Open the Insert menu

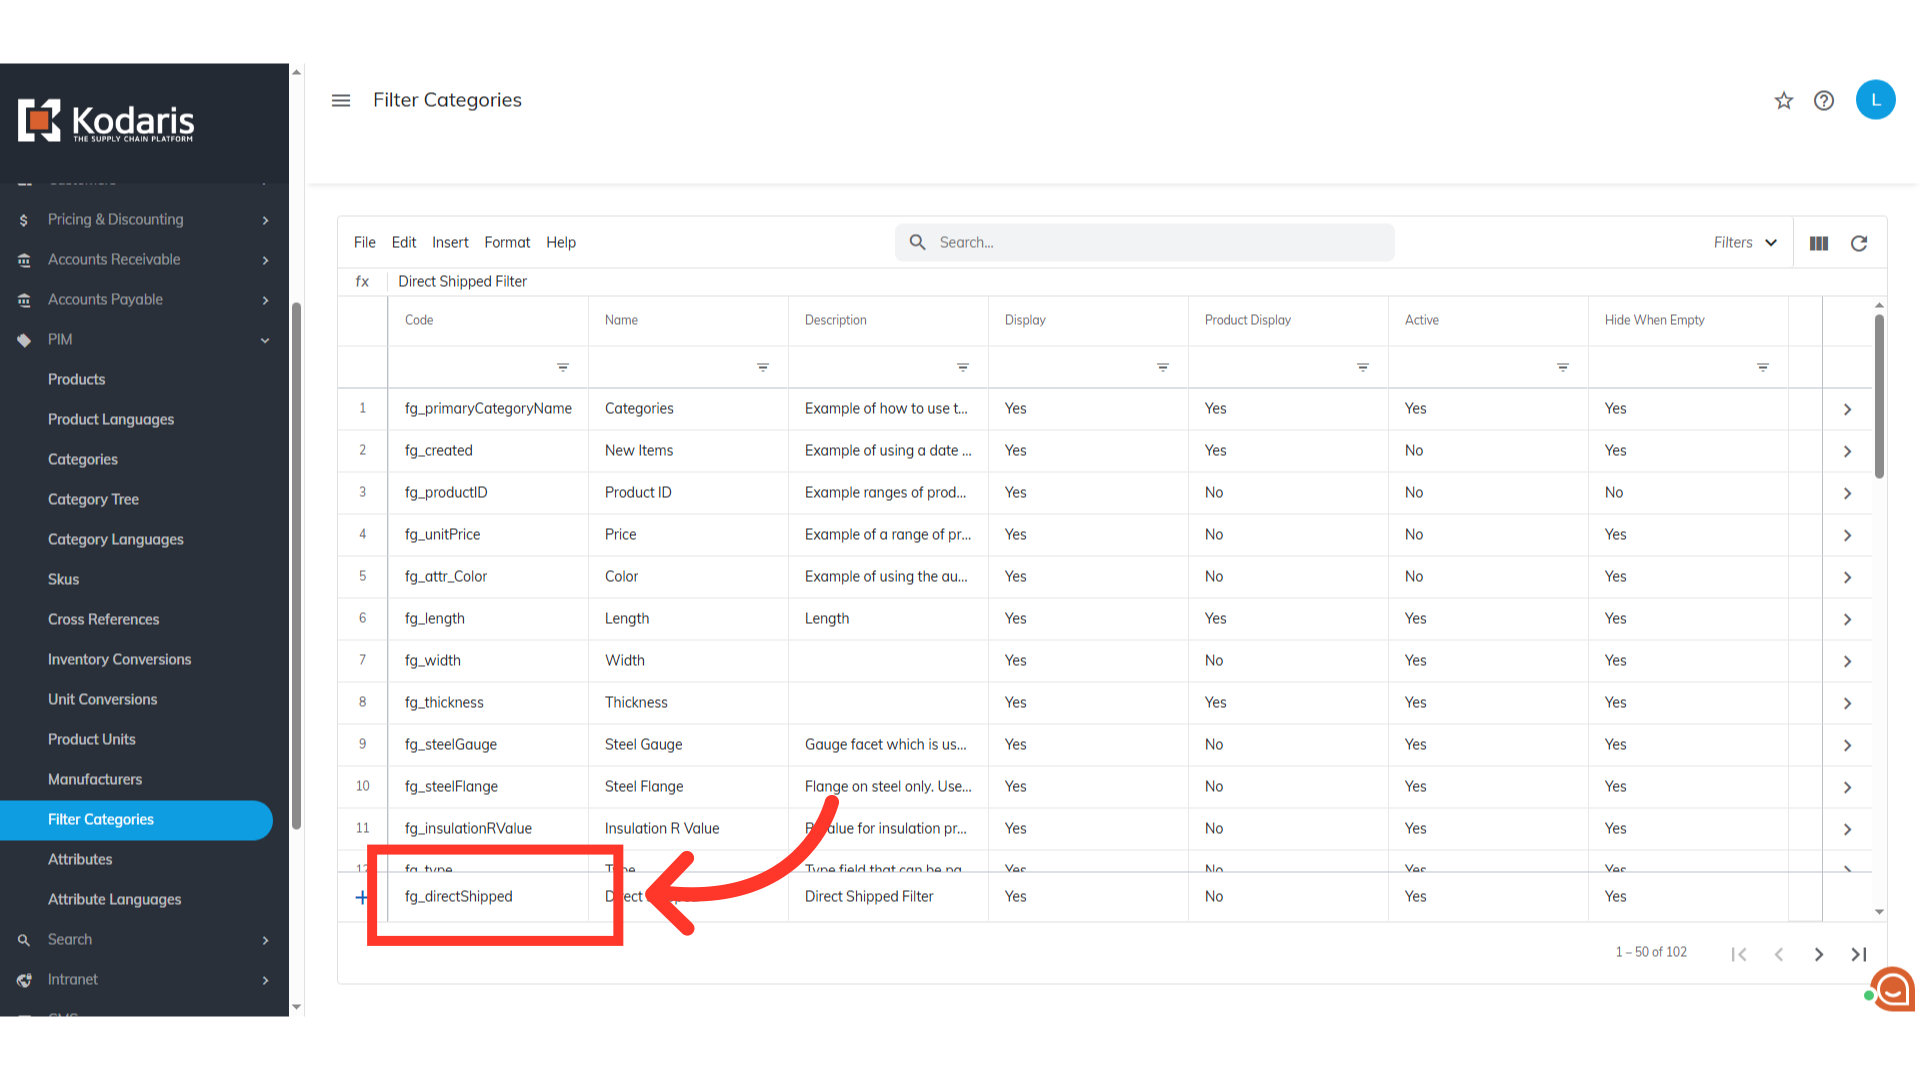click(x=450, y=243)
